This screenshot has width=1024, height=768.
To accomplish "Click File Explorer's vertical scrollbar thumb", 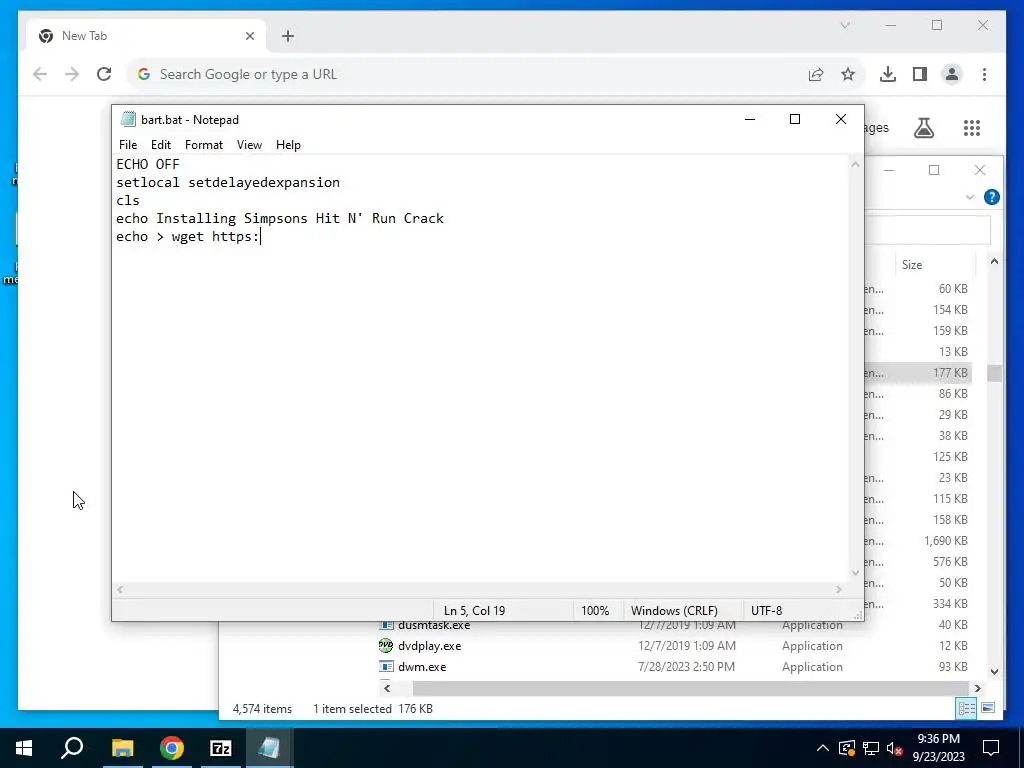I will point(994,373).
